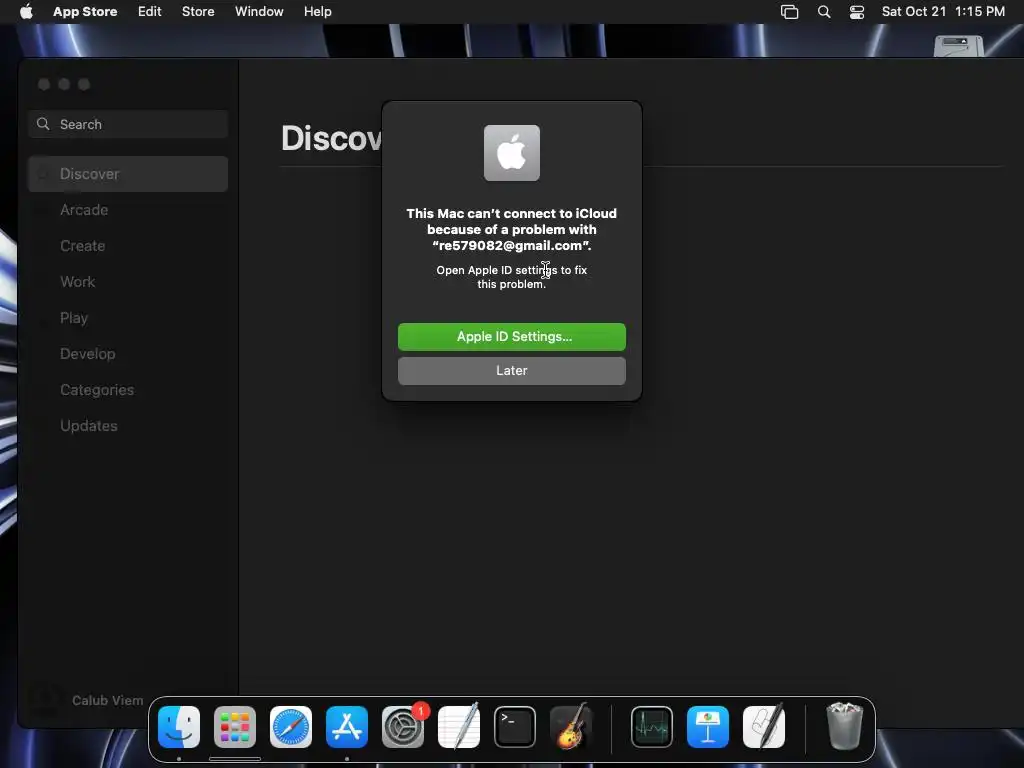Viewport: 1024px width, 768px height.
Task: Dismiss the iCloud dialog with Later
Action: point(511,370)
